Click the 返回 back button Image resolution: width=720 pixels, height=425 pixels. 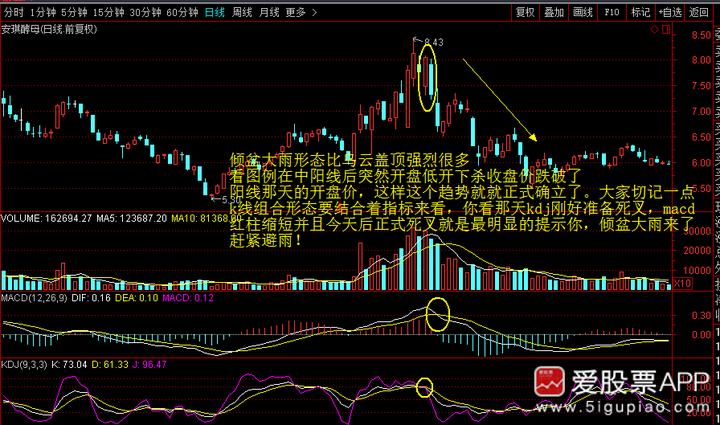pyautogui.click(x=698, y=12)
